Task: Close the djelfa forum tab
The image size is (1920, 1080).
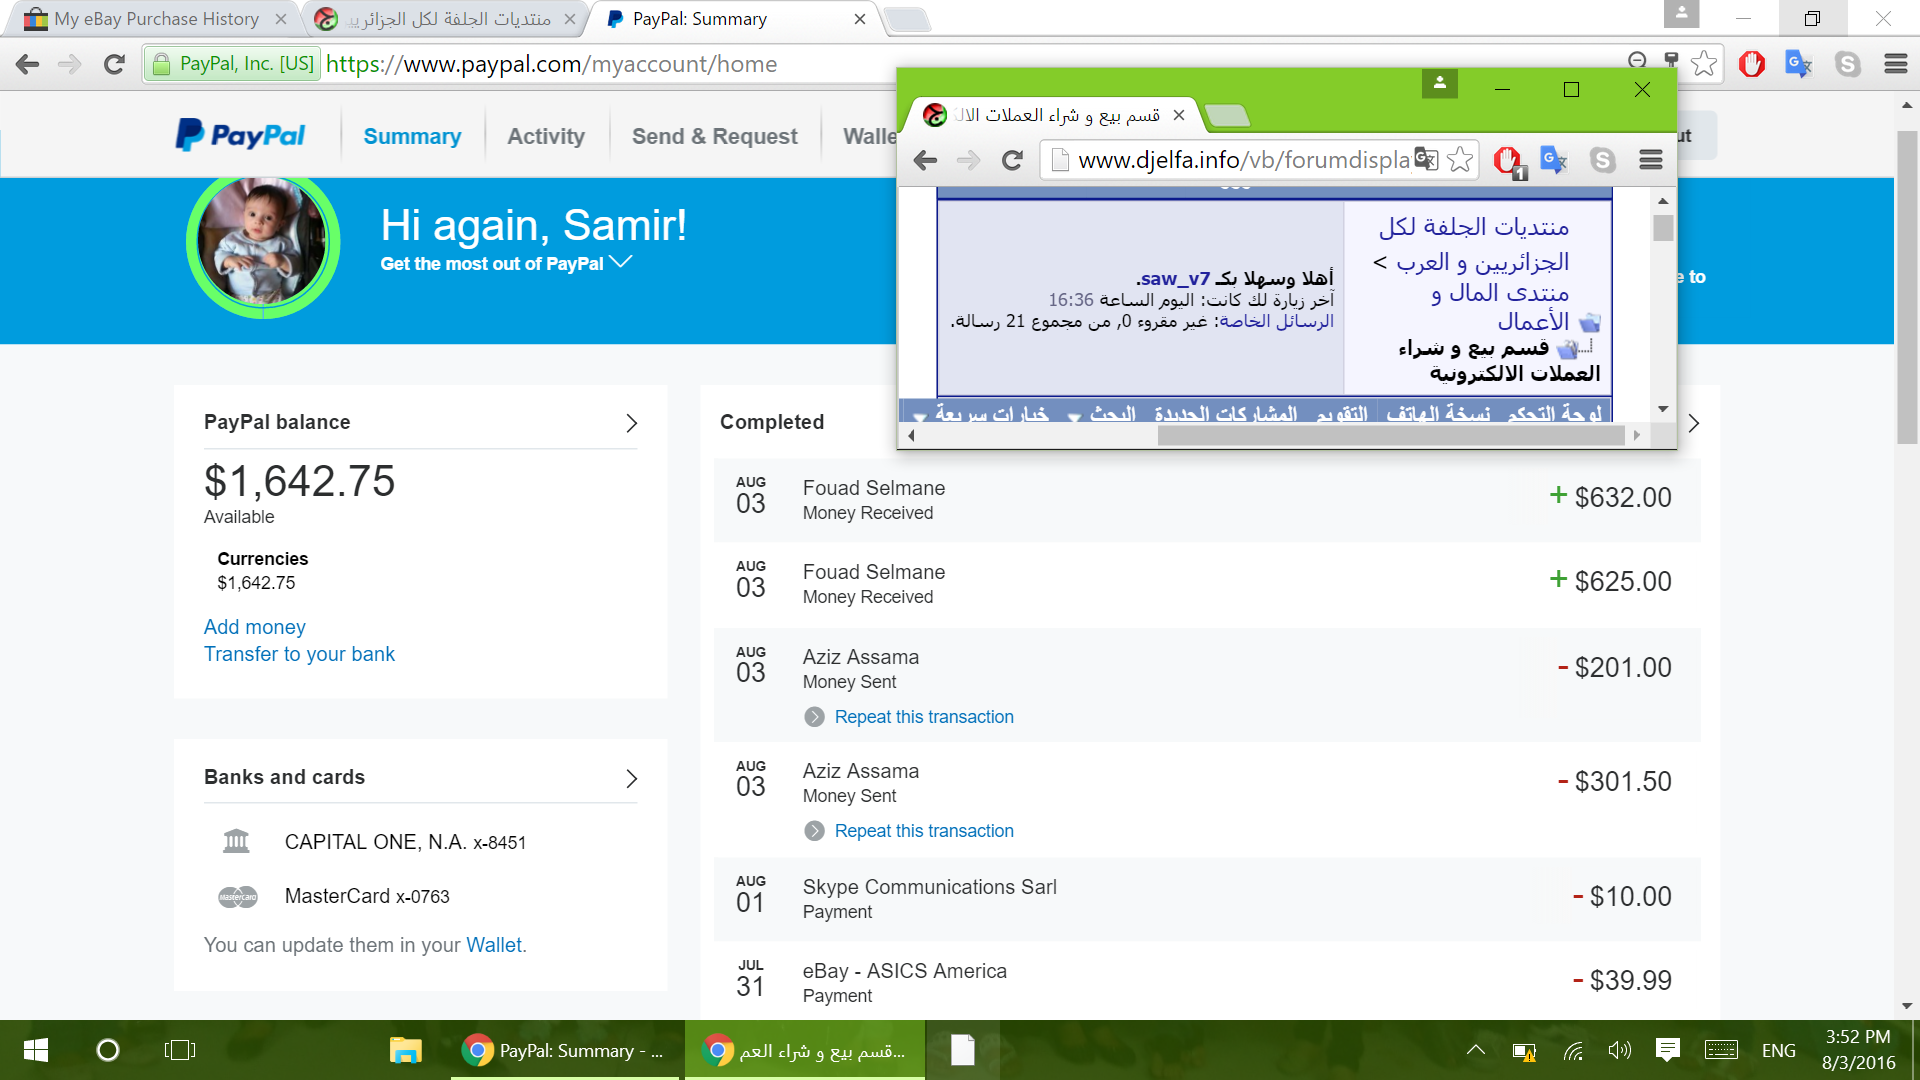Action: coord(1179,115)
